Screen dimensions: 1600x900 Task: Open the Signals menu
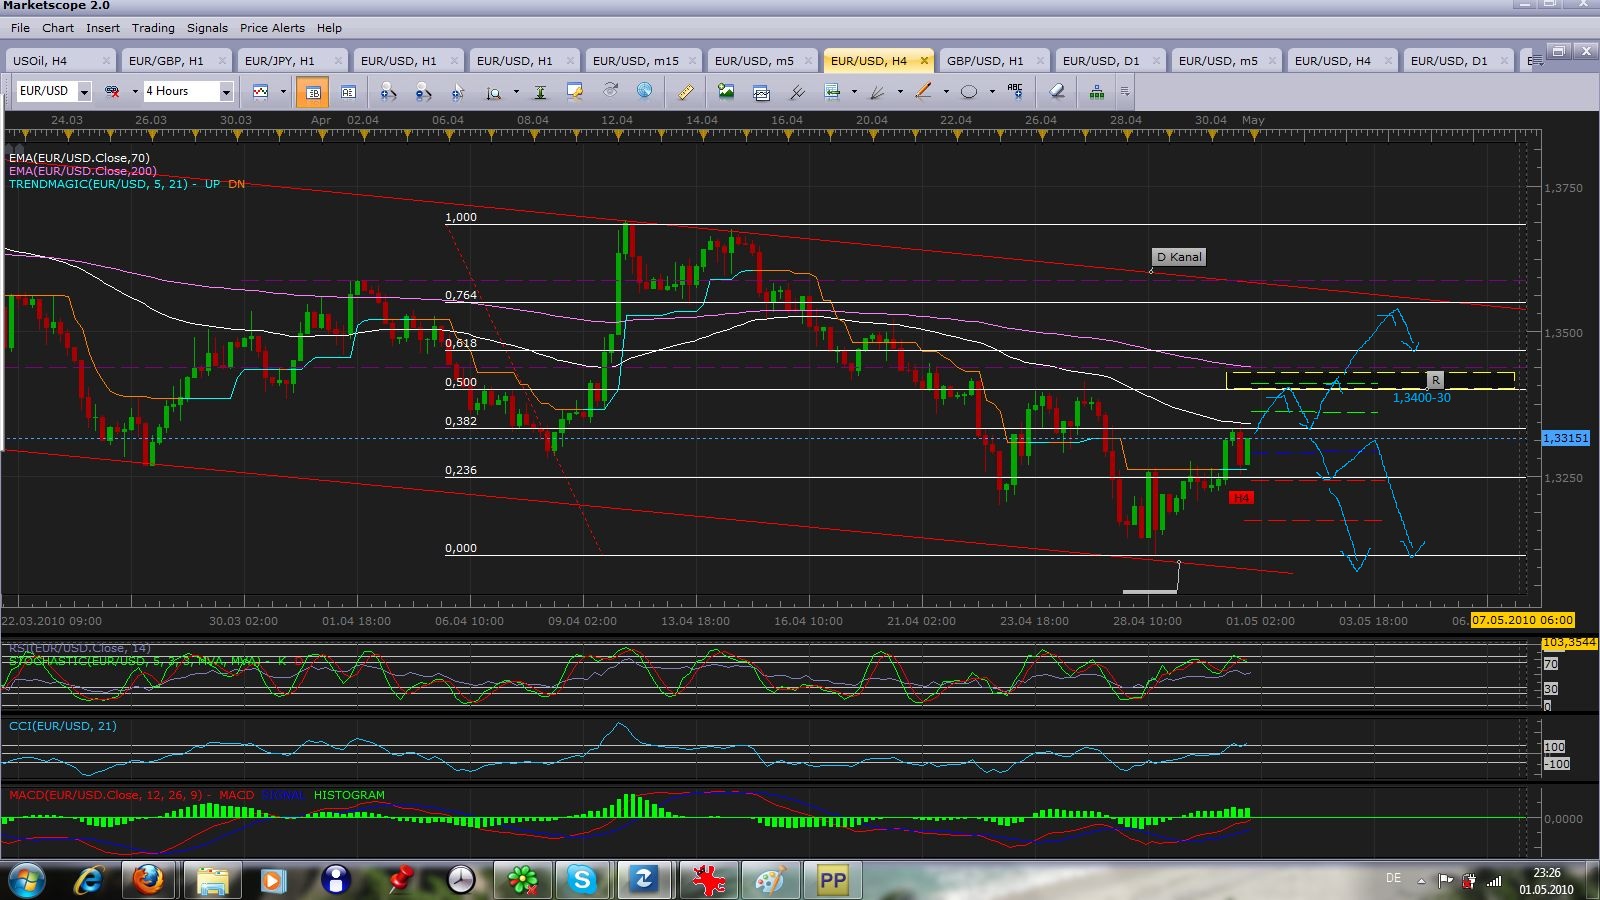coord(207,28)
